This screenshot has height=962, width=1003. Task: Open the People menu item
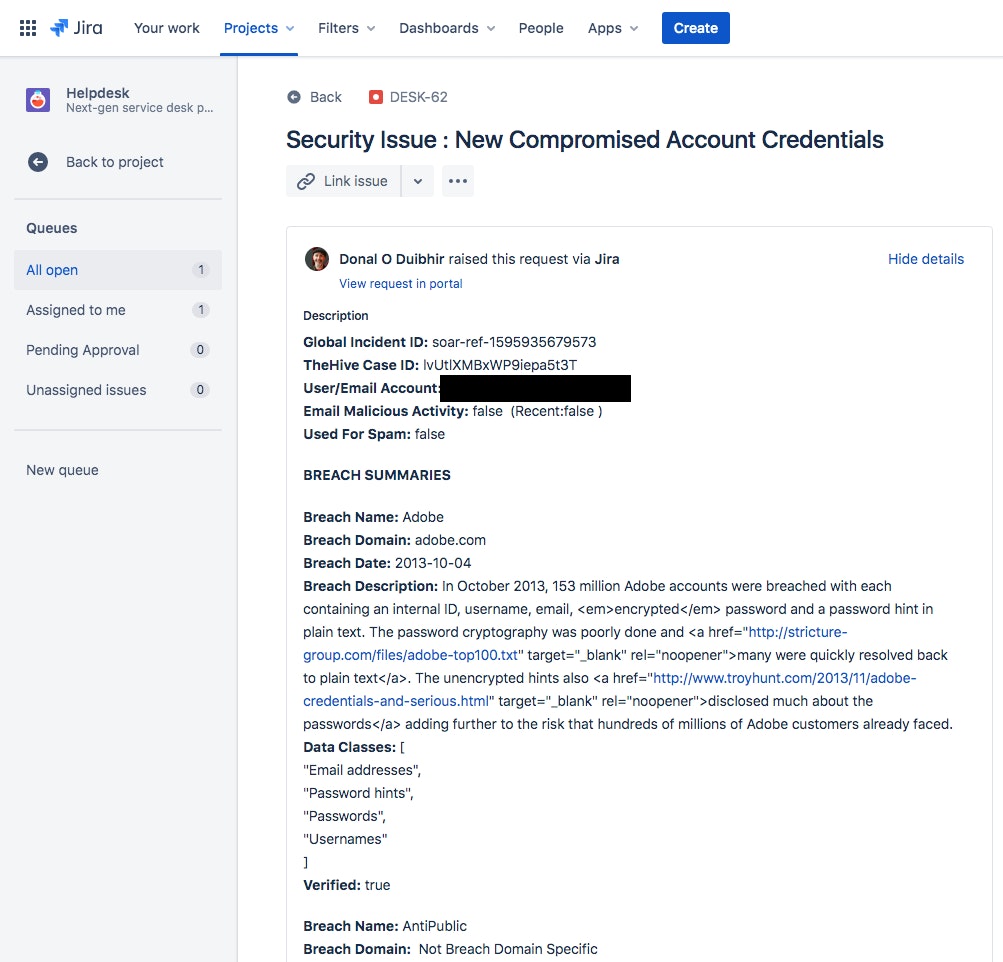pyautogui.click(x=541, y=28)
